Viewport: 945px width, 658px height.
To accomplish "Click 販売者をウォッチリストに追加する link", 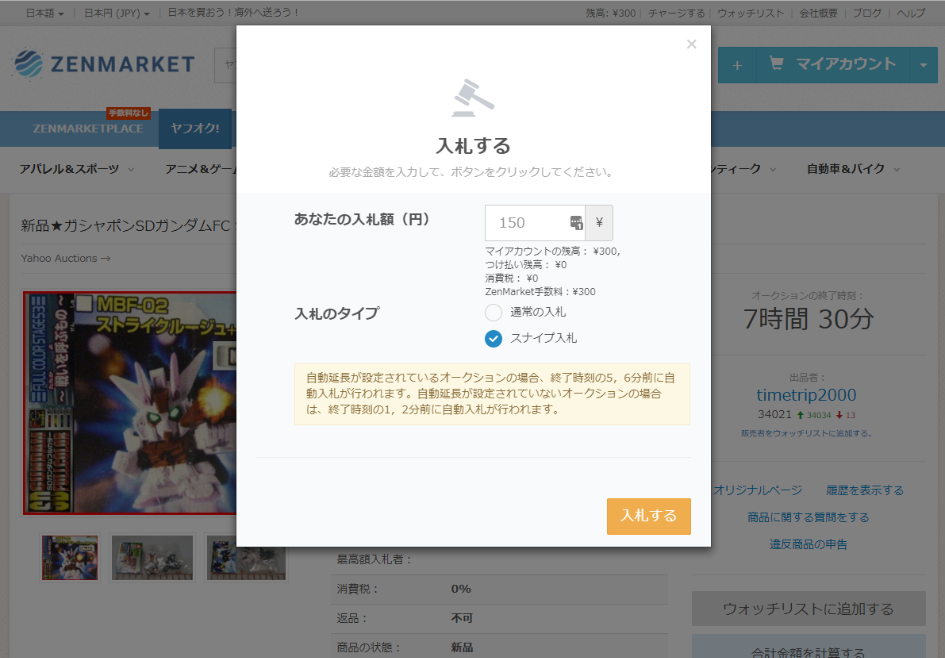I will tap(806, 433).
